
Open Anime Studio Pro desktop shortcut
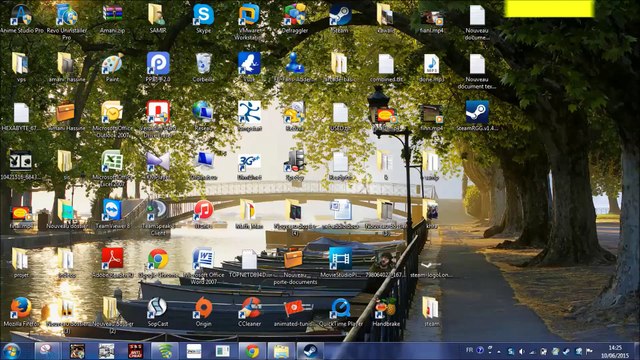tap(21, 18)
